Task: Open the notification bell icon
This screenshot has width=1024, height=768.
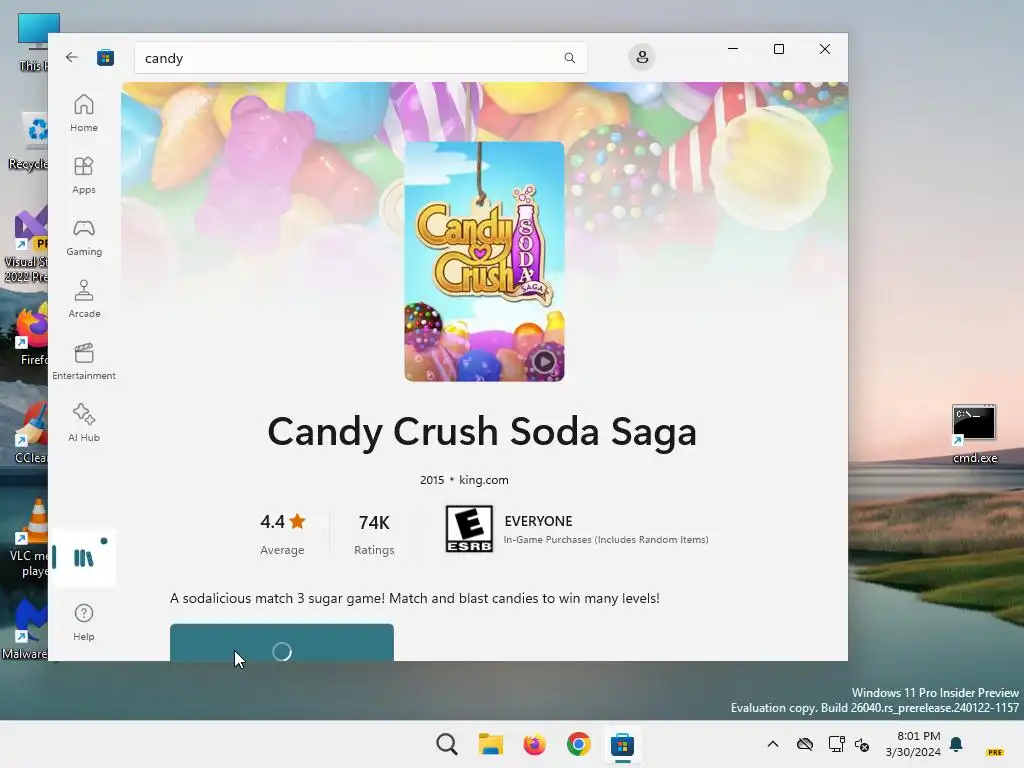Action: click(957, 744)
